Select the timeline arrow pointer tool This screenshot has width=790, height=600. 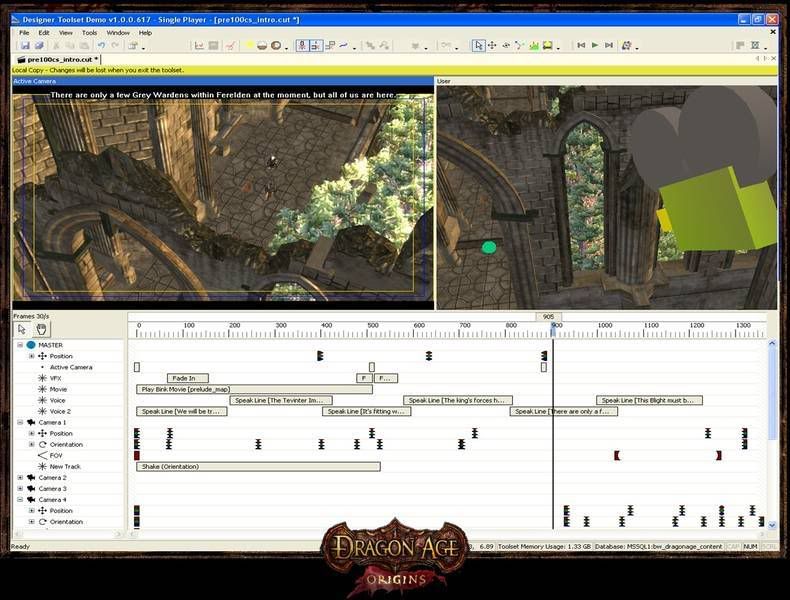click(22, 329)
